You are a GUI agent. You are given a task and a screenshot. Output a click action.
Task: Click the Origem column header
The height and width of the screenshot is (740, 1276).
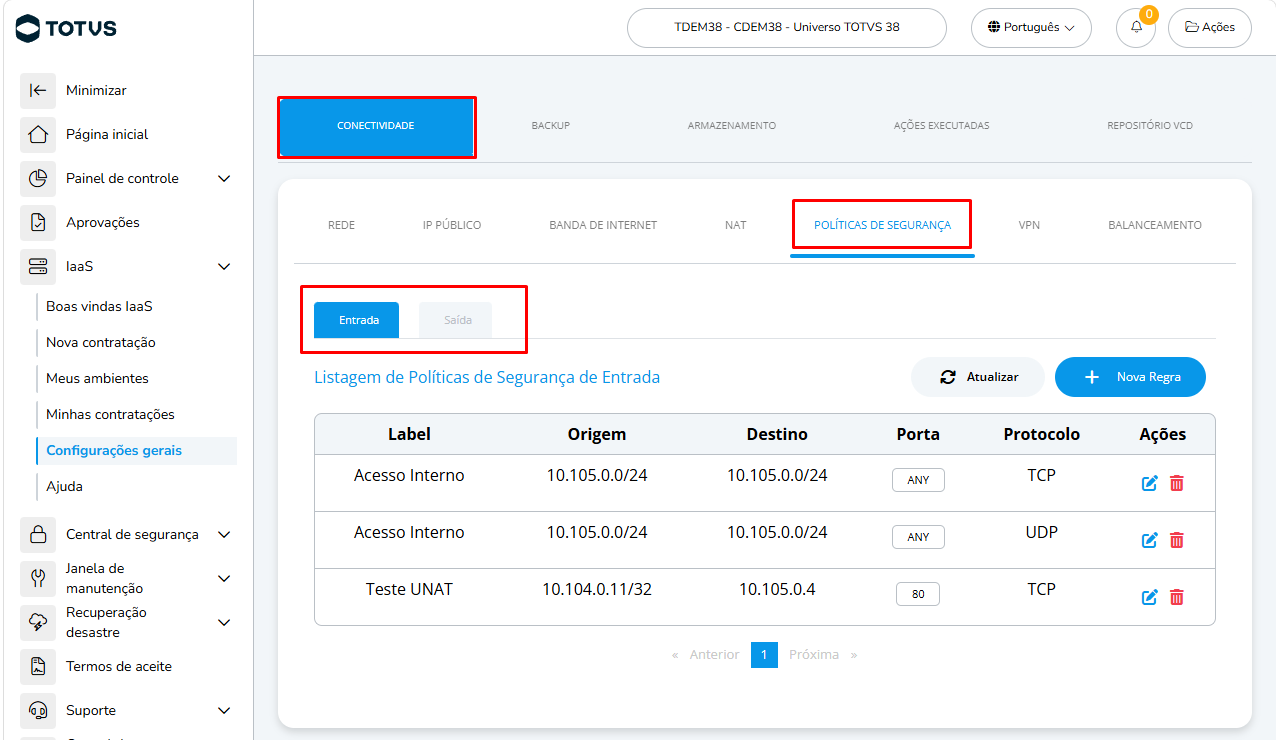597,434
